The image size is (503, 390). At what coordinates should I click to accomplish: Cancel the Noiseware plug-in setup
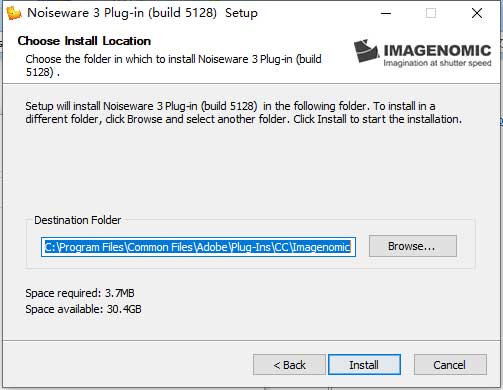450,365
